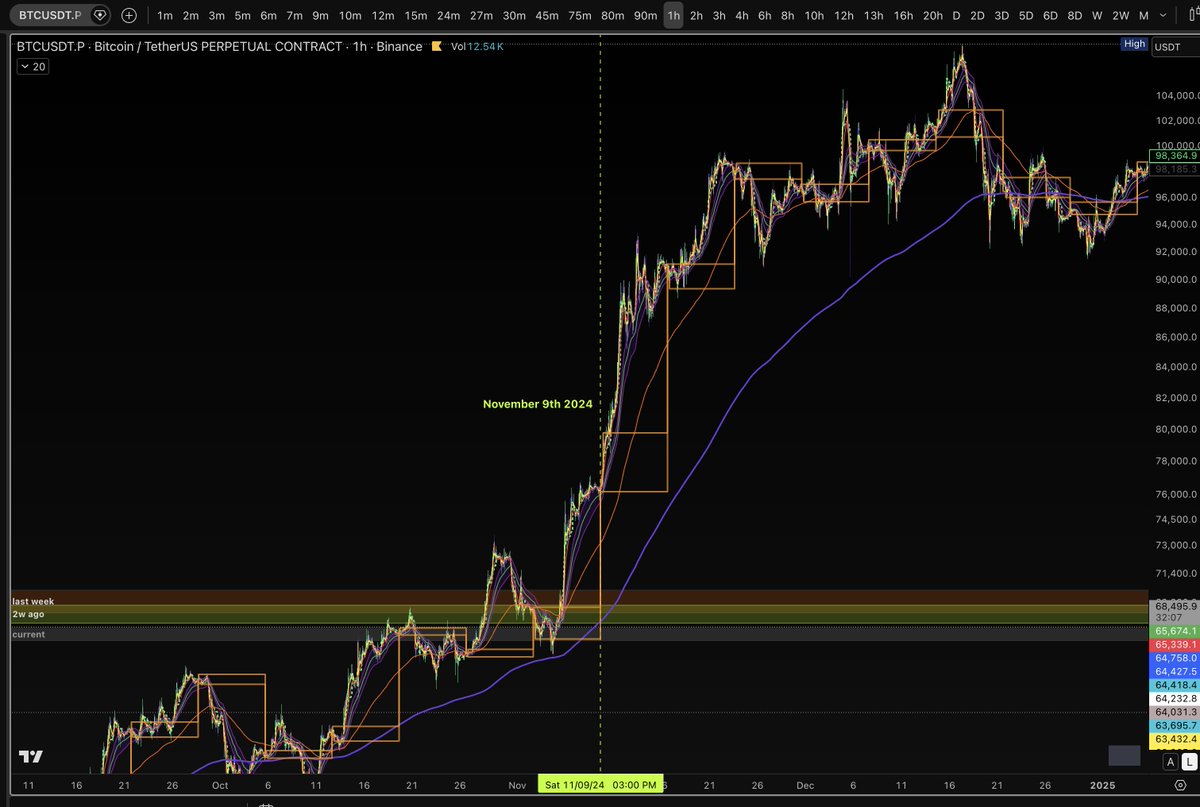This screenshot has width=1200, height=807.
Task: Expand the indicator legend showing 20
Action: click(x=33, y=66)
